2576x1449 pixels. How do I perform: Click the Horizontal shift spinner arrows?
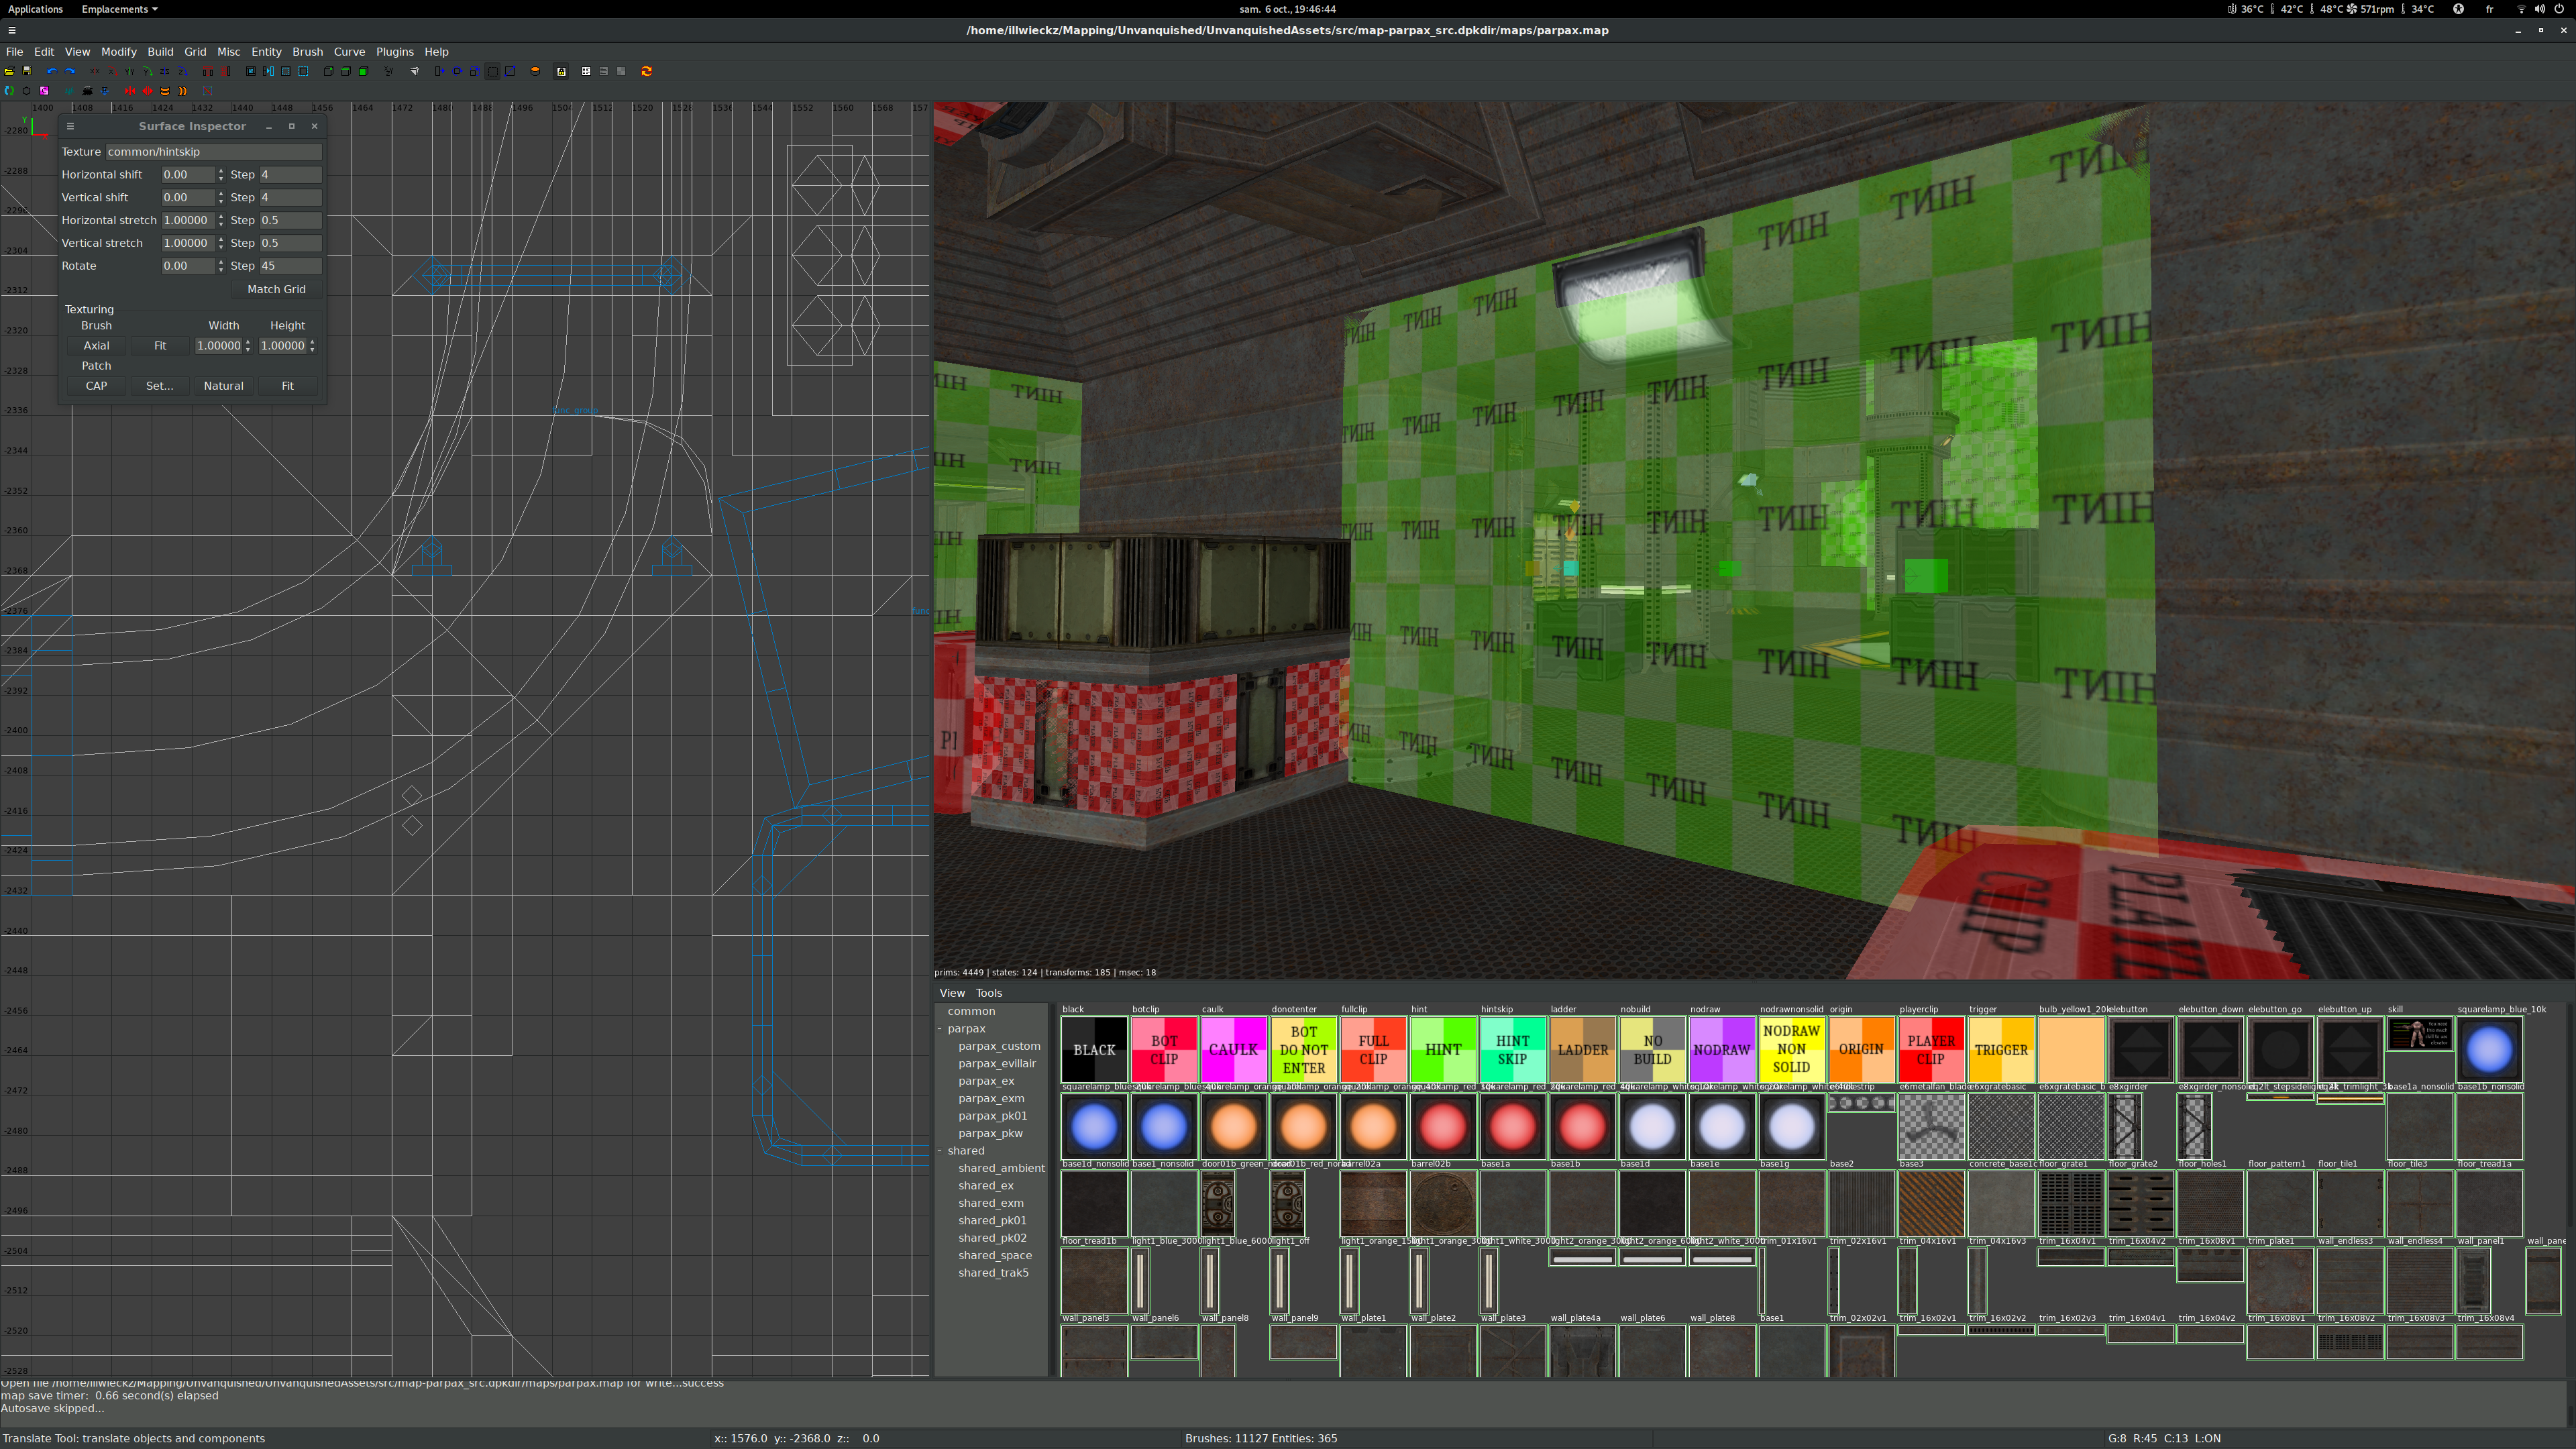(221, 174)
